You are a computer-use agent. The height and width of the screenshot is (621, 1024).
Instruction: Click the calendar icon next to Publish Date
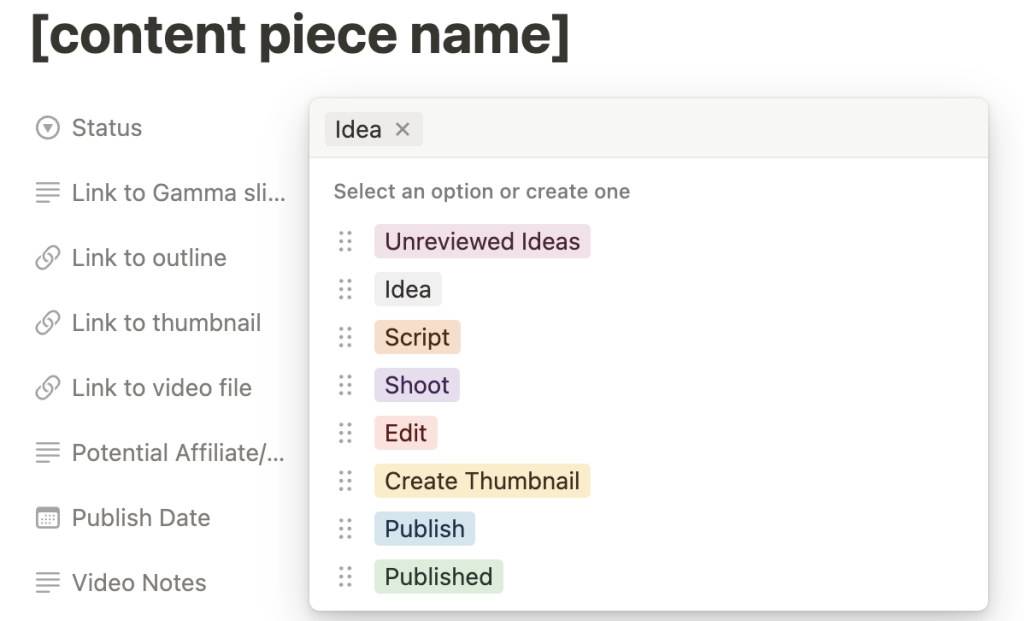pyautogui.click(x=46, y=517)
